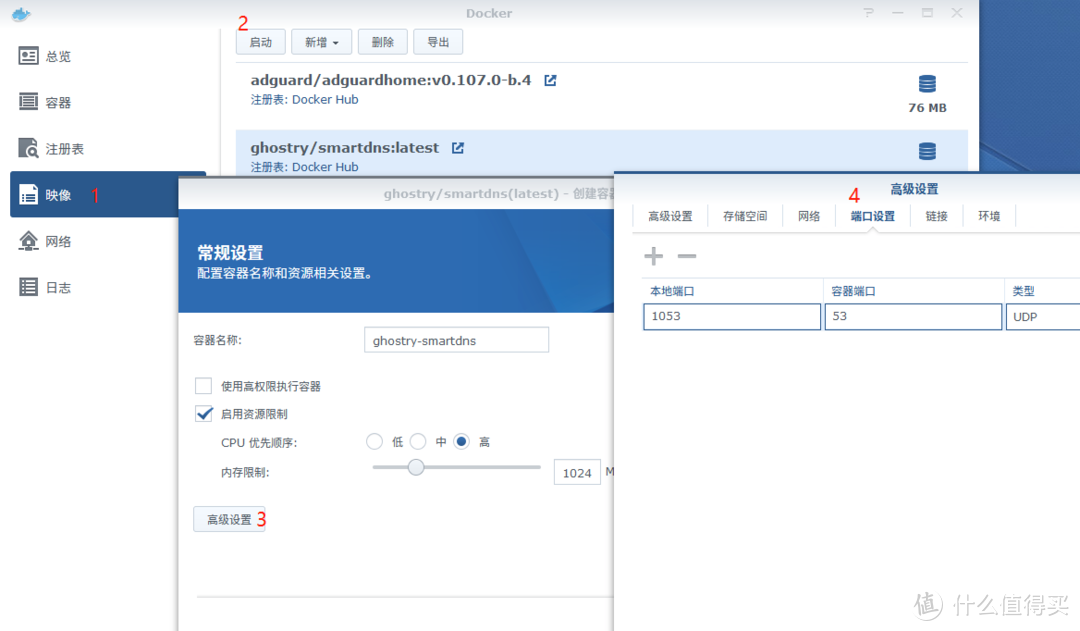The image size is (1080, 631).
Task: Click the 容器端口 column header
Action: coord(914,291)
